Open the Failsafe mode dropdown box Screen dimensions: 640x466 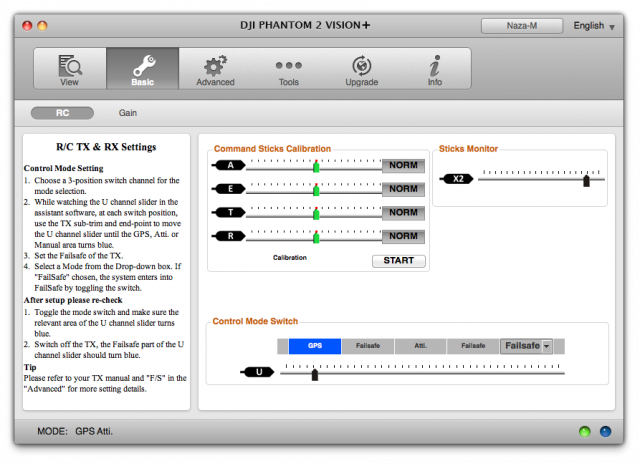527,346
